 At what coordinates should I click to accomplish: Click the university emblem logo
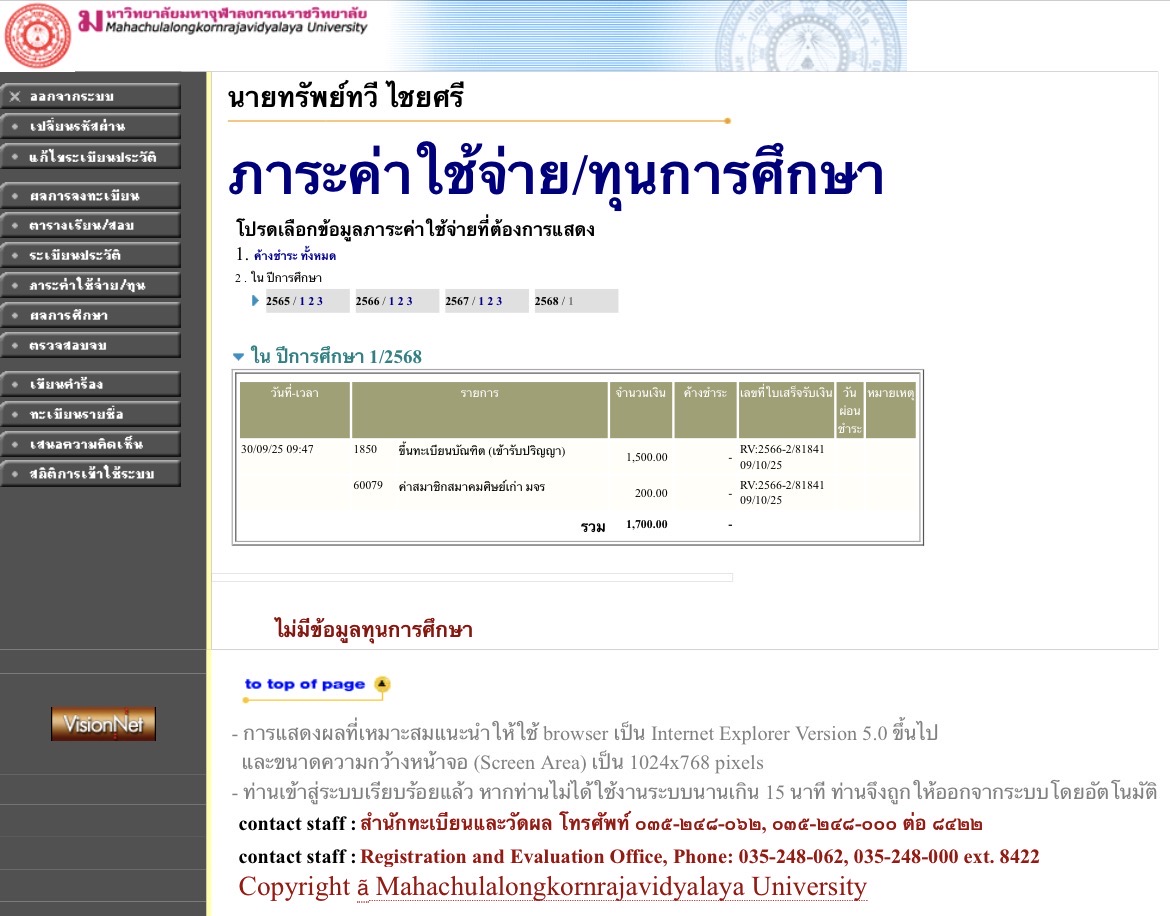coord(38,35)
